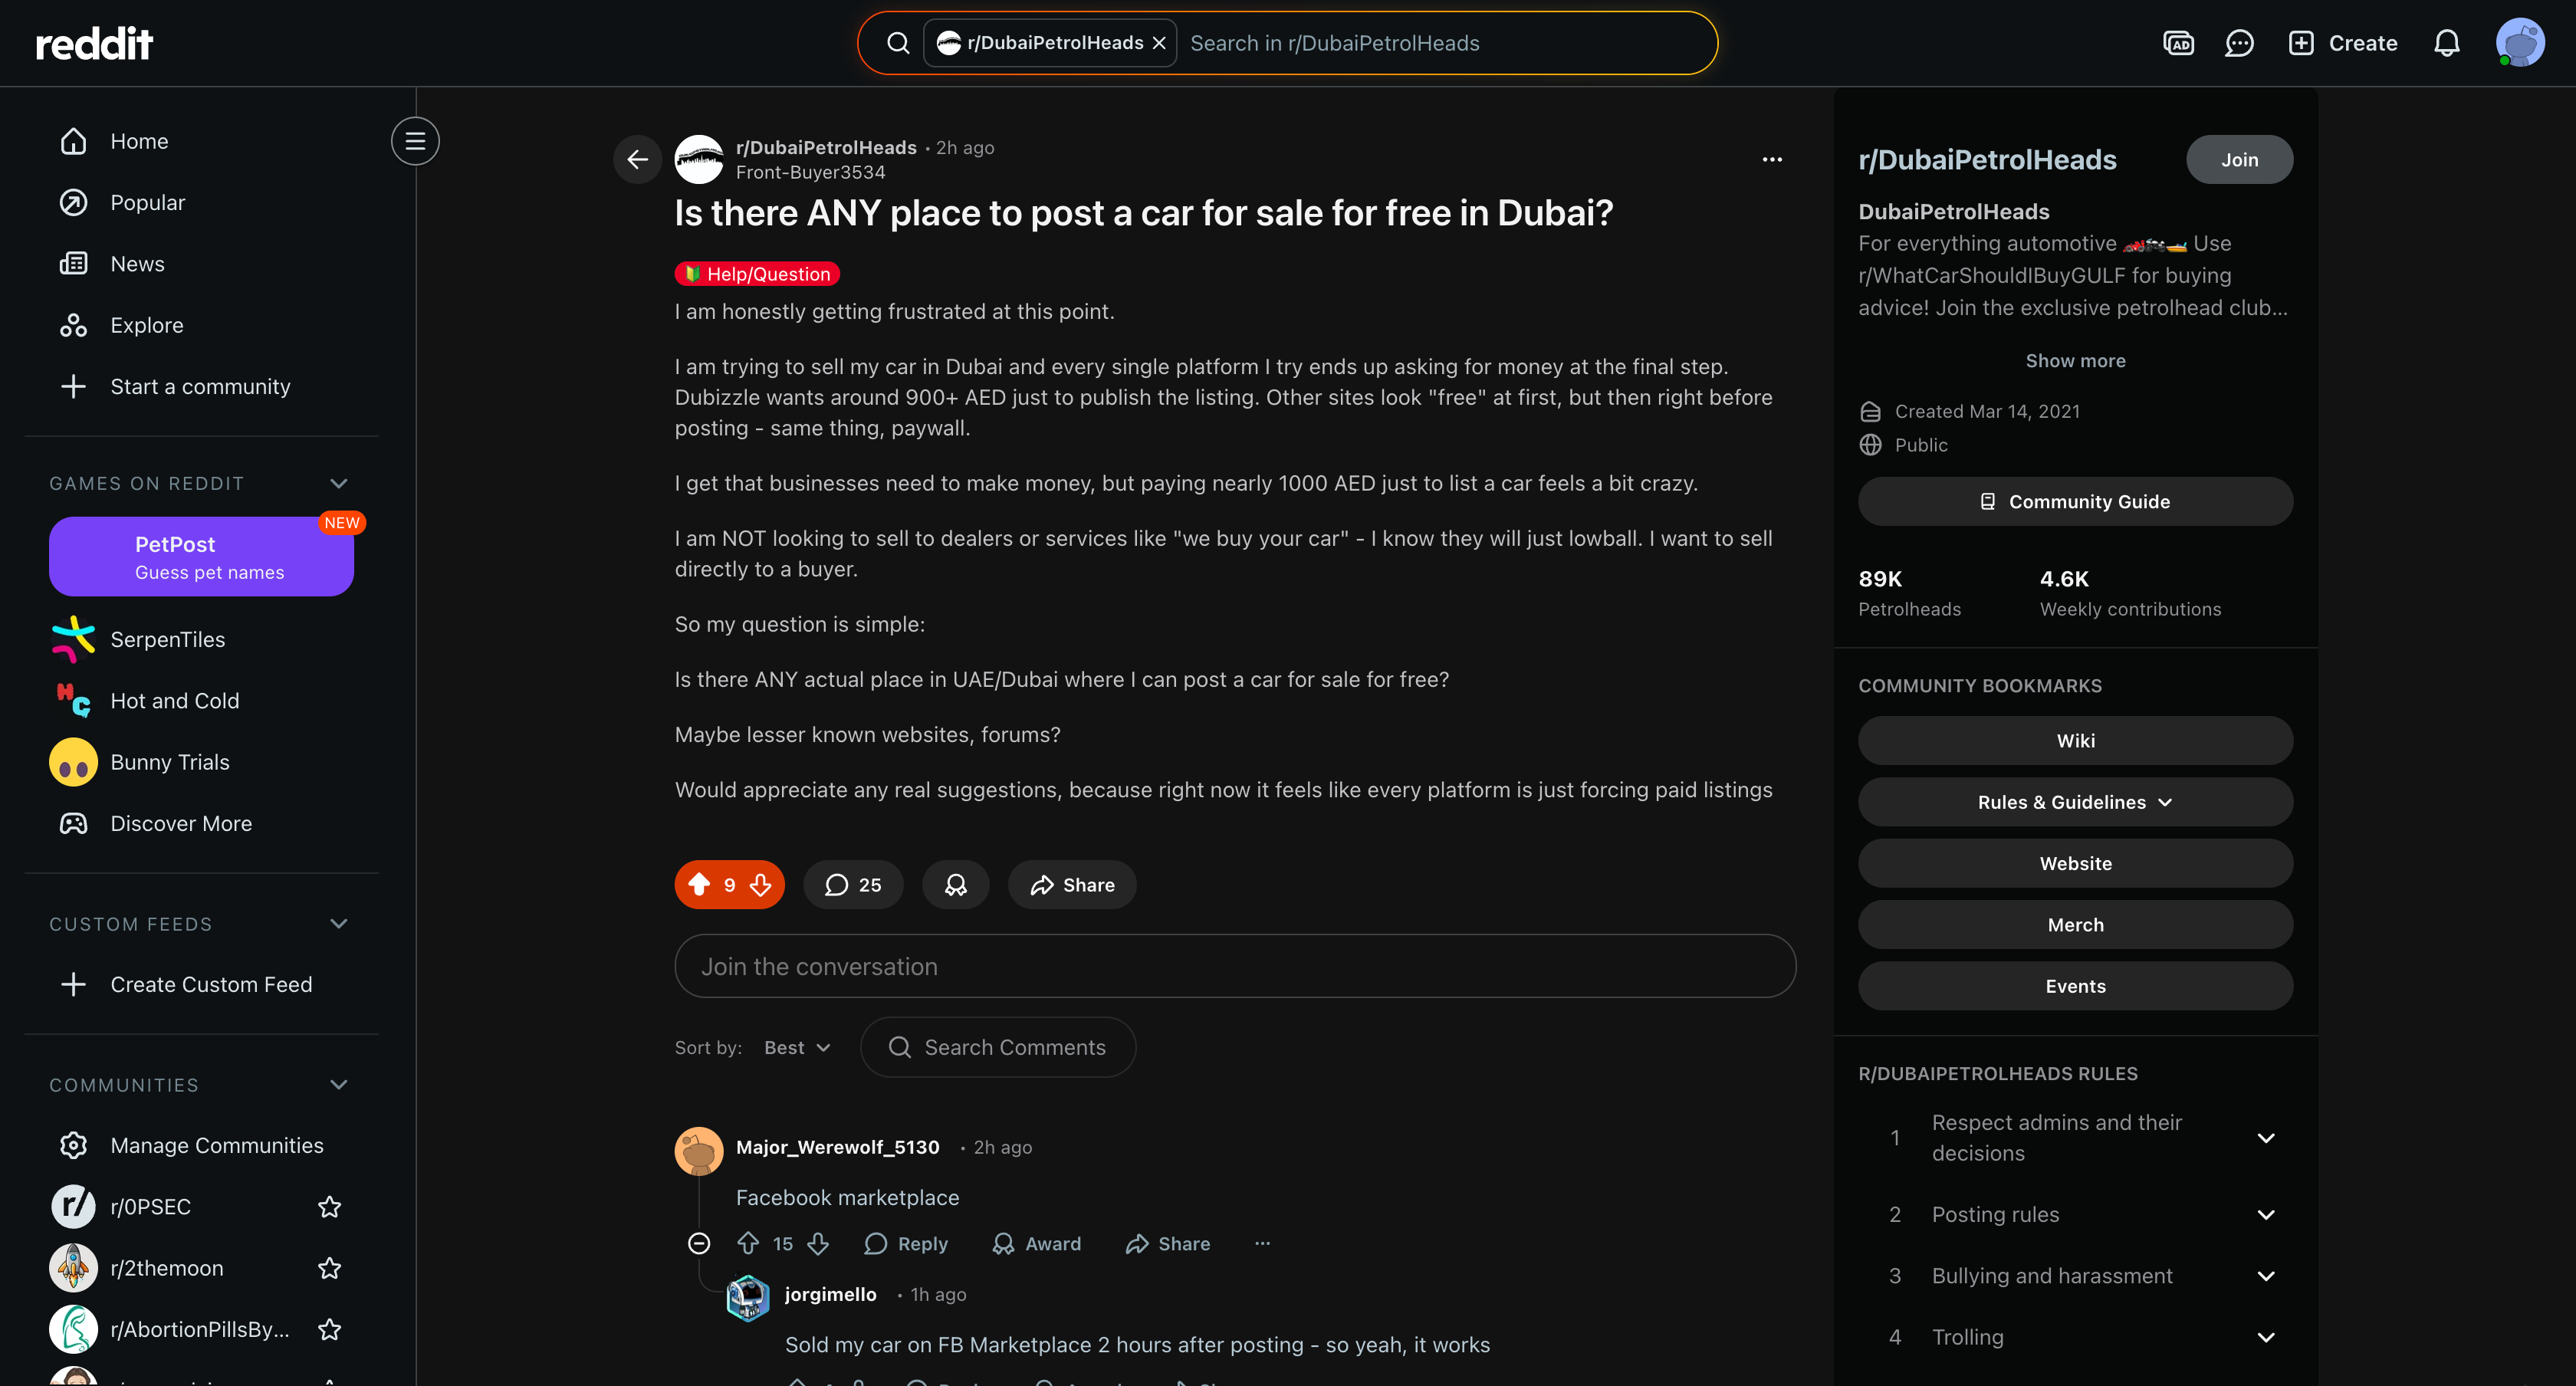Collapse the sidebar navigation with the hamburger button
2576x1386 pixels.
(x=415, y=141)
